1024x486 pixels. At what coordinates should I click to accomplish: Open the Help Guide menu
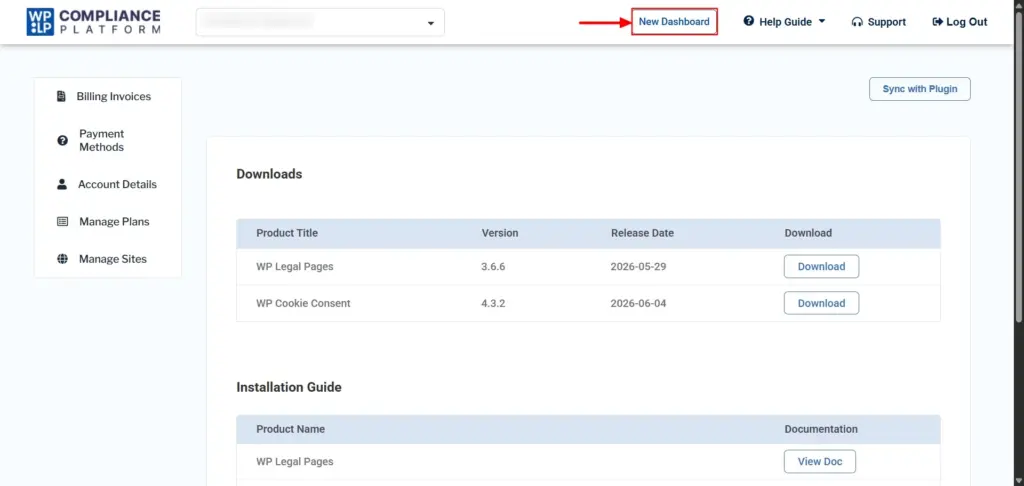784,22
